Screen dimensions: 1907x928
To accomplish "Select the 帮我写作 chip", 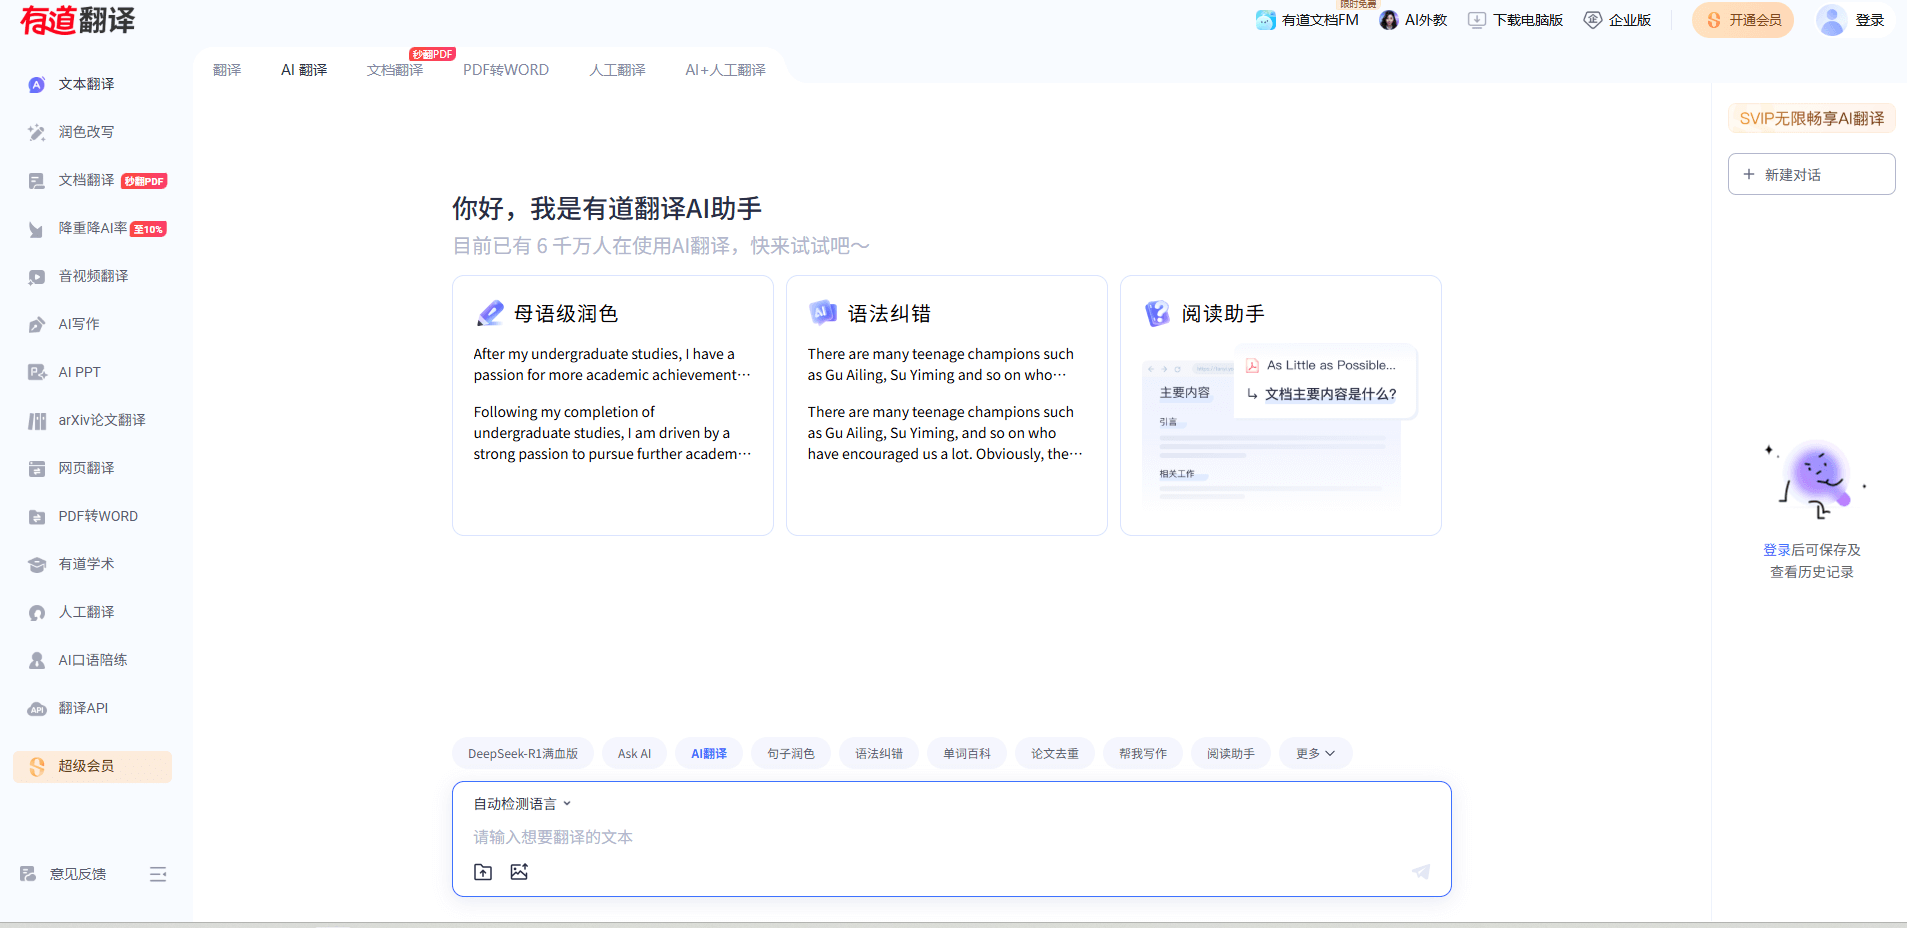I will pyautogui.click(x=1143, y=754).
